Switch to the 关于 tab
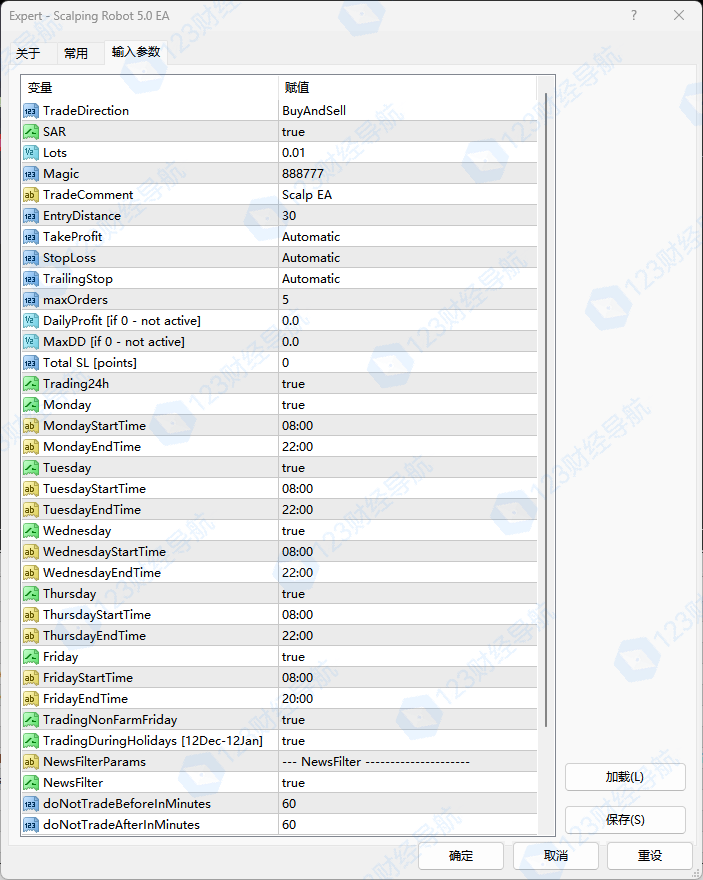Image resolution: width=703 pixels, height=880 pixels. (28, 53)
